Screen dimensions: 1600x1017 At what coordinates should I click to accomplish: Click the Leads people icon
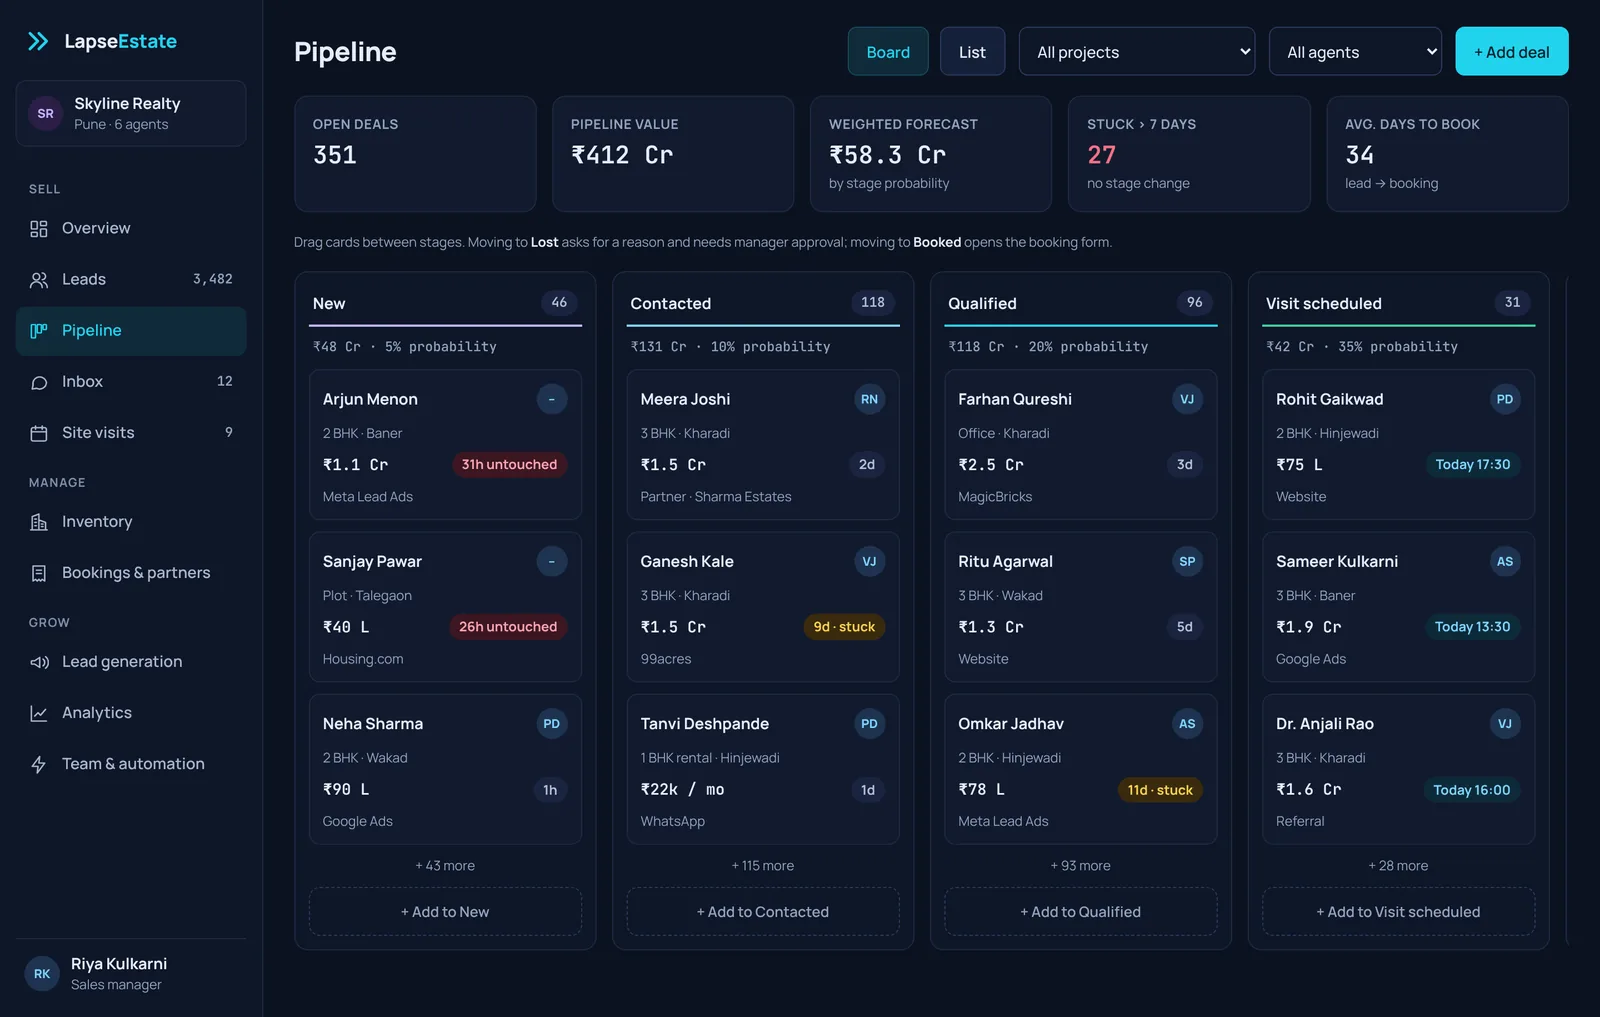(39, 280)
